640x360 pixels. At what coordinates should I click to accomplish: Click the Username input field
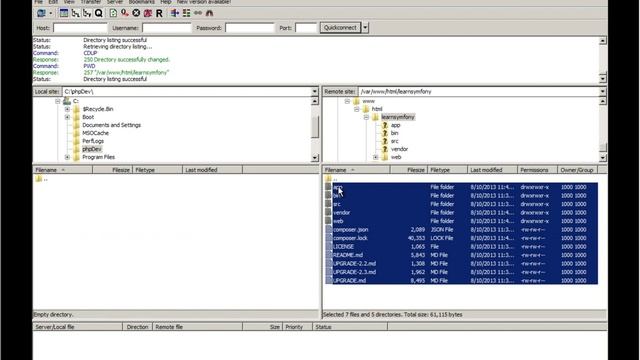point(167,28)
